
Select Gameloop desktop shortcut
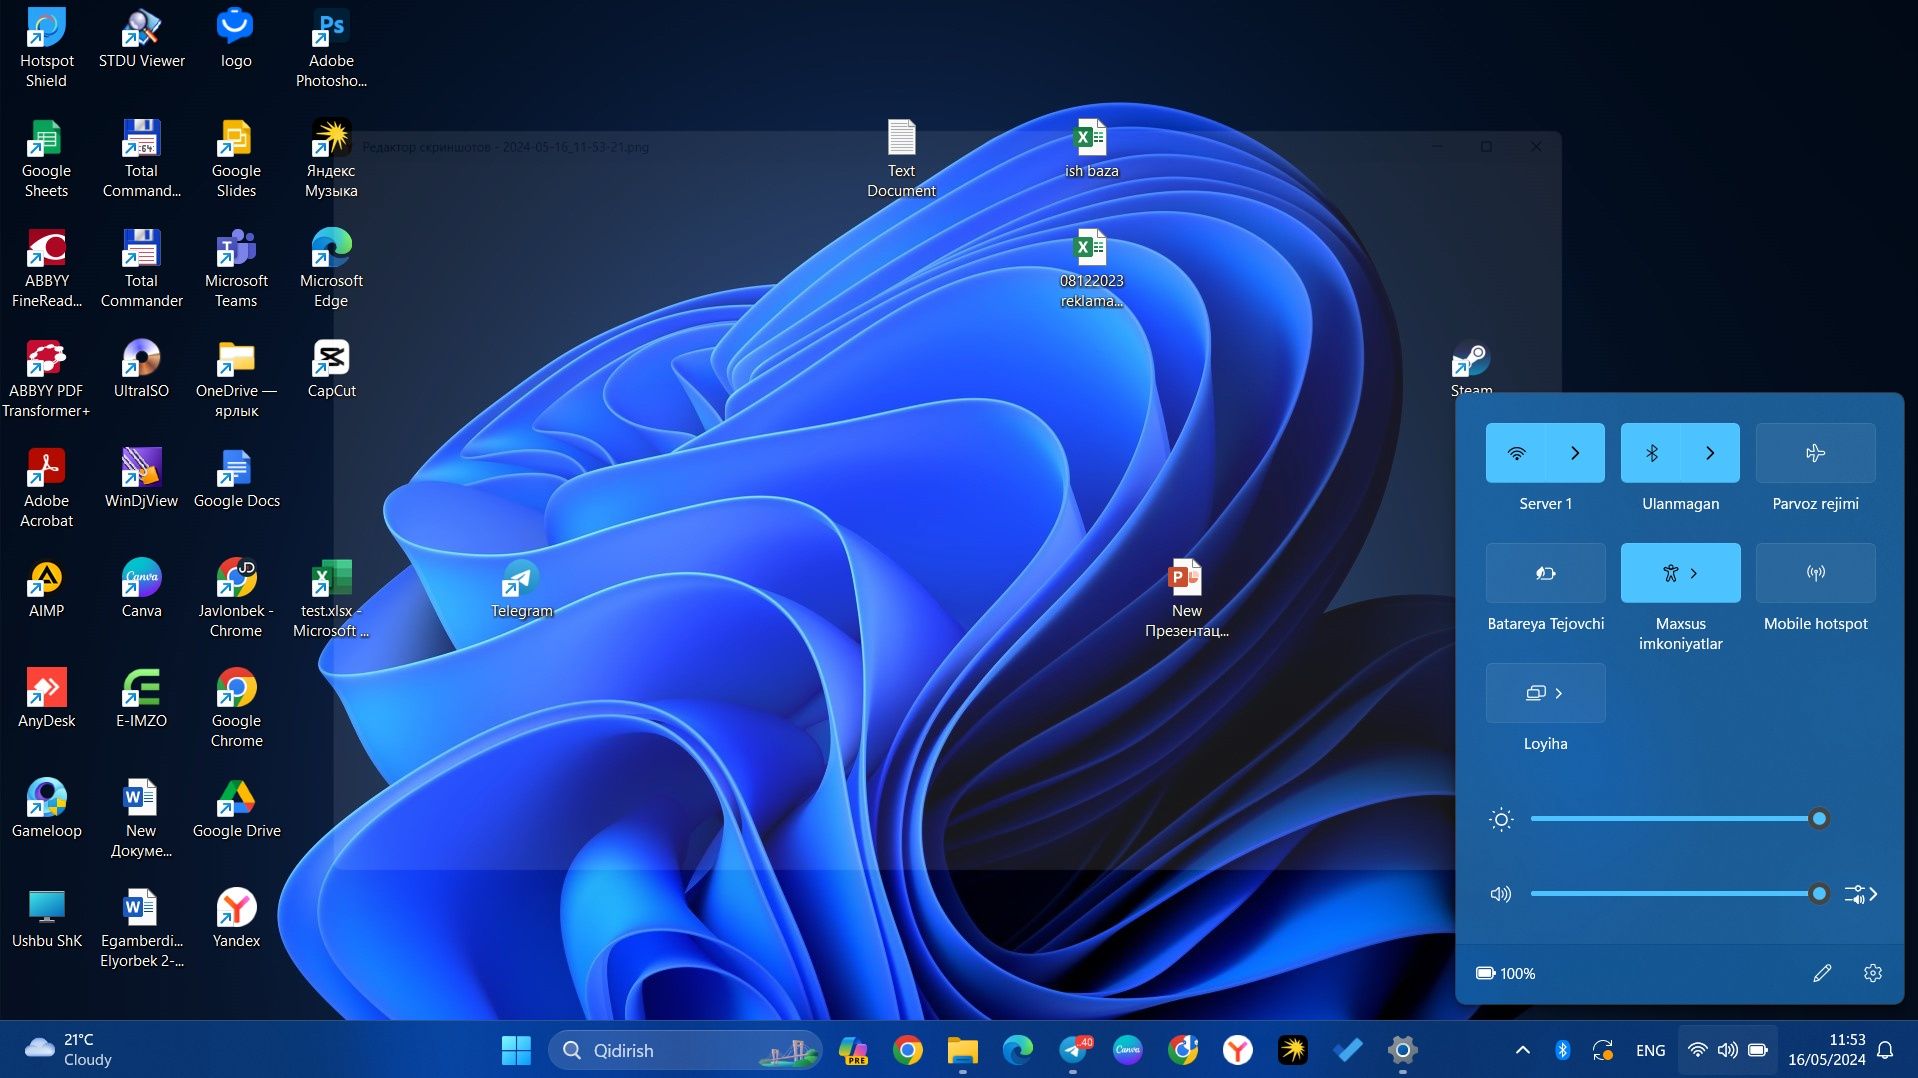point(46,808)
